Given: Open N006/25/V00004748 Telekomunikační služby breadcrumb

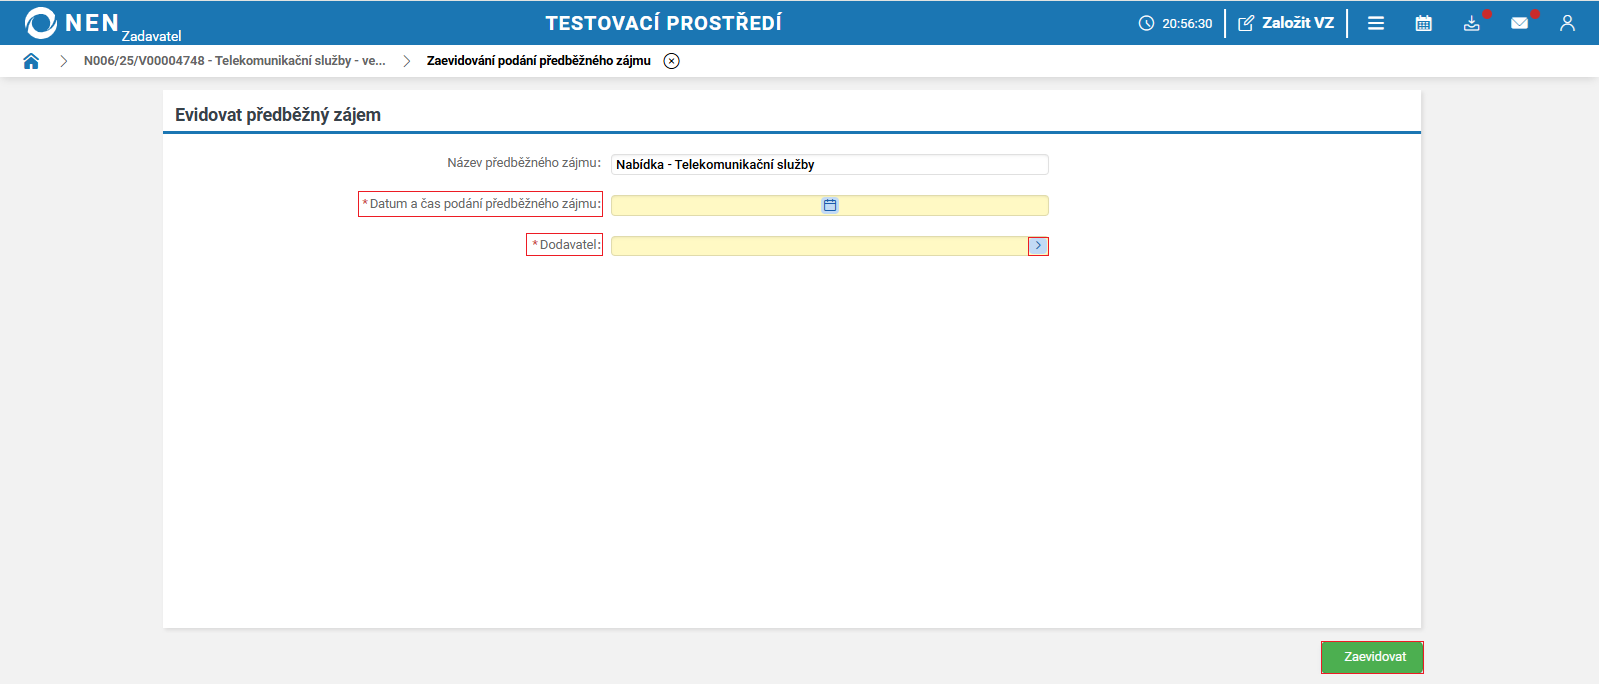Looking at the screenshot, I should click(235, 61).
